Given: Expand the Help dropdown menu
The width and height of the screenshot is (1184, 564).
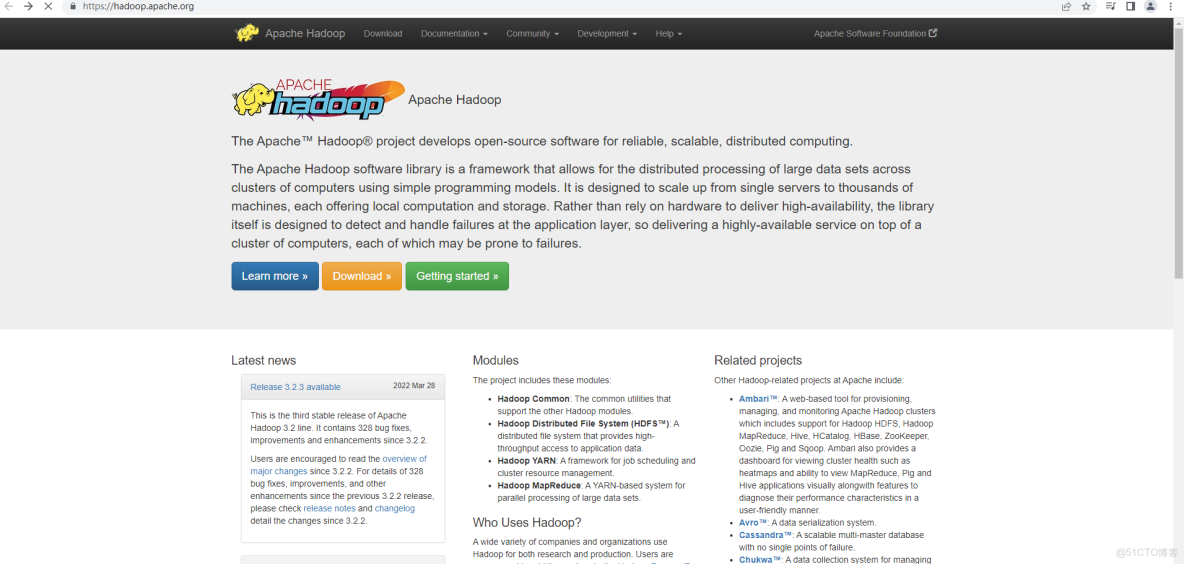Looking at the screenshot, I should point(668,33).
